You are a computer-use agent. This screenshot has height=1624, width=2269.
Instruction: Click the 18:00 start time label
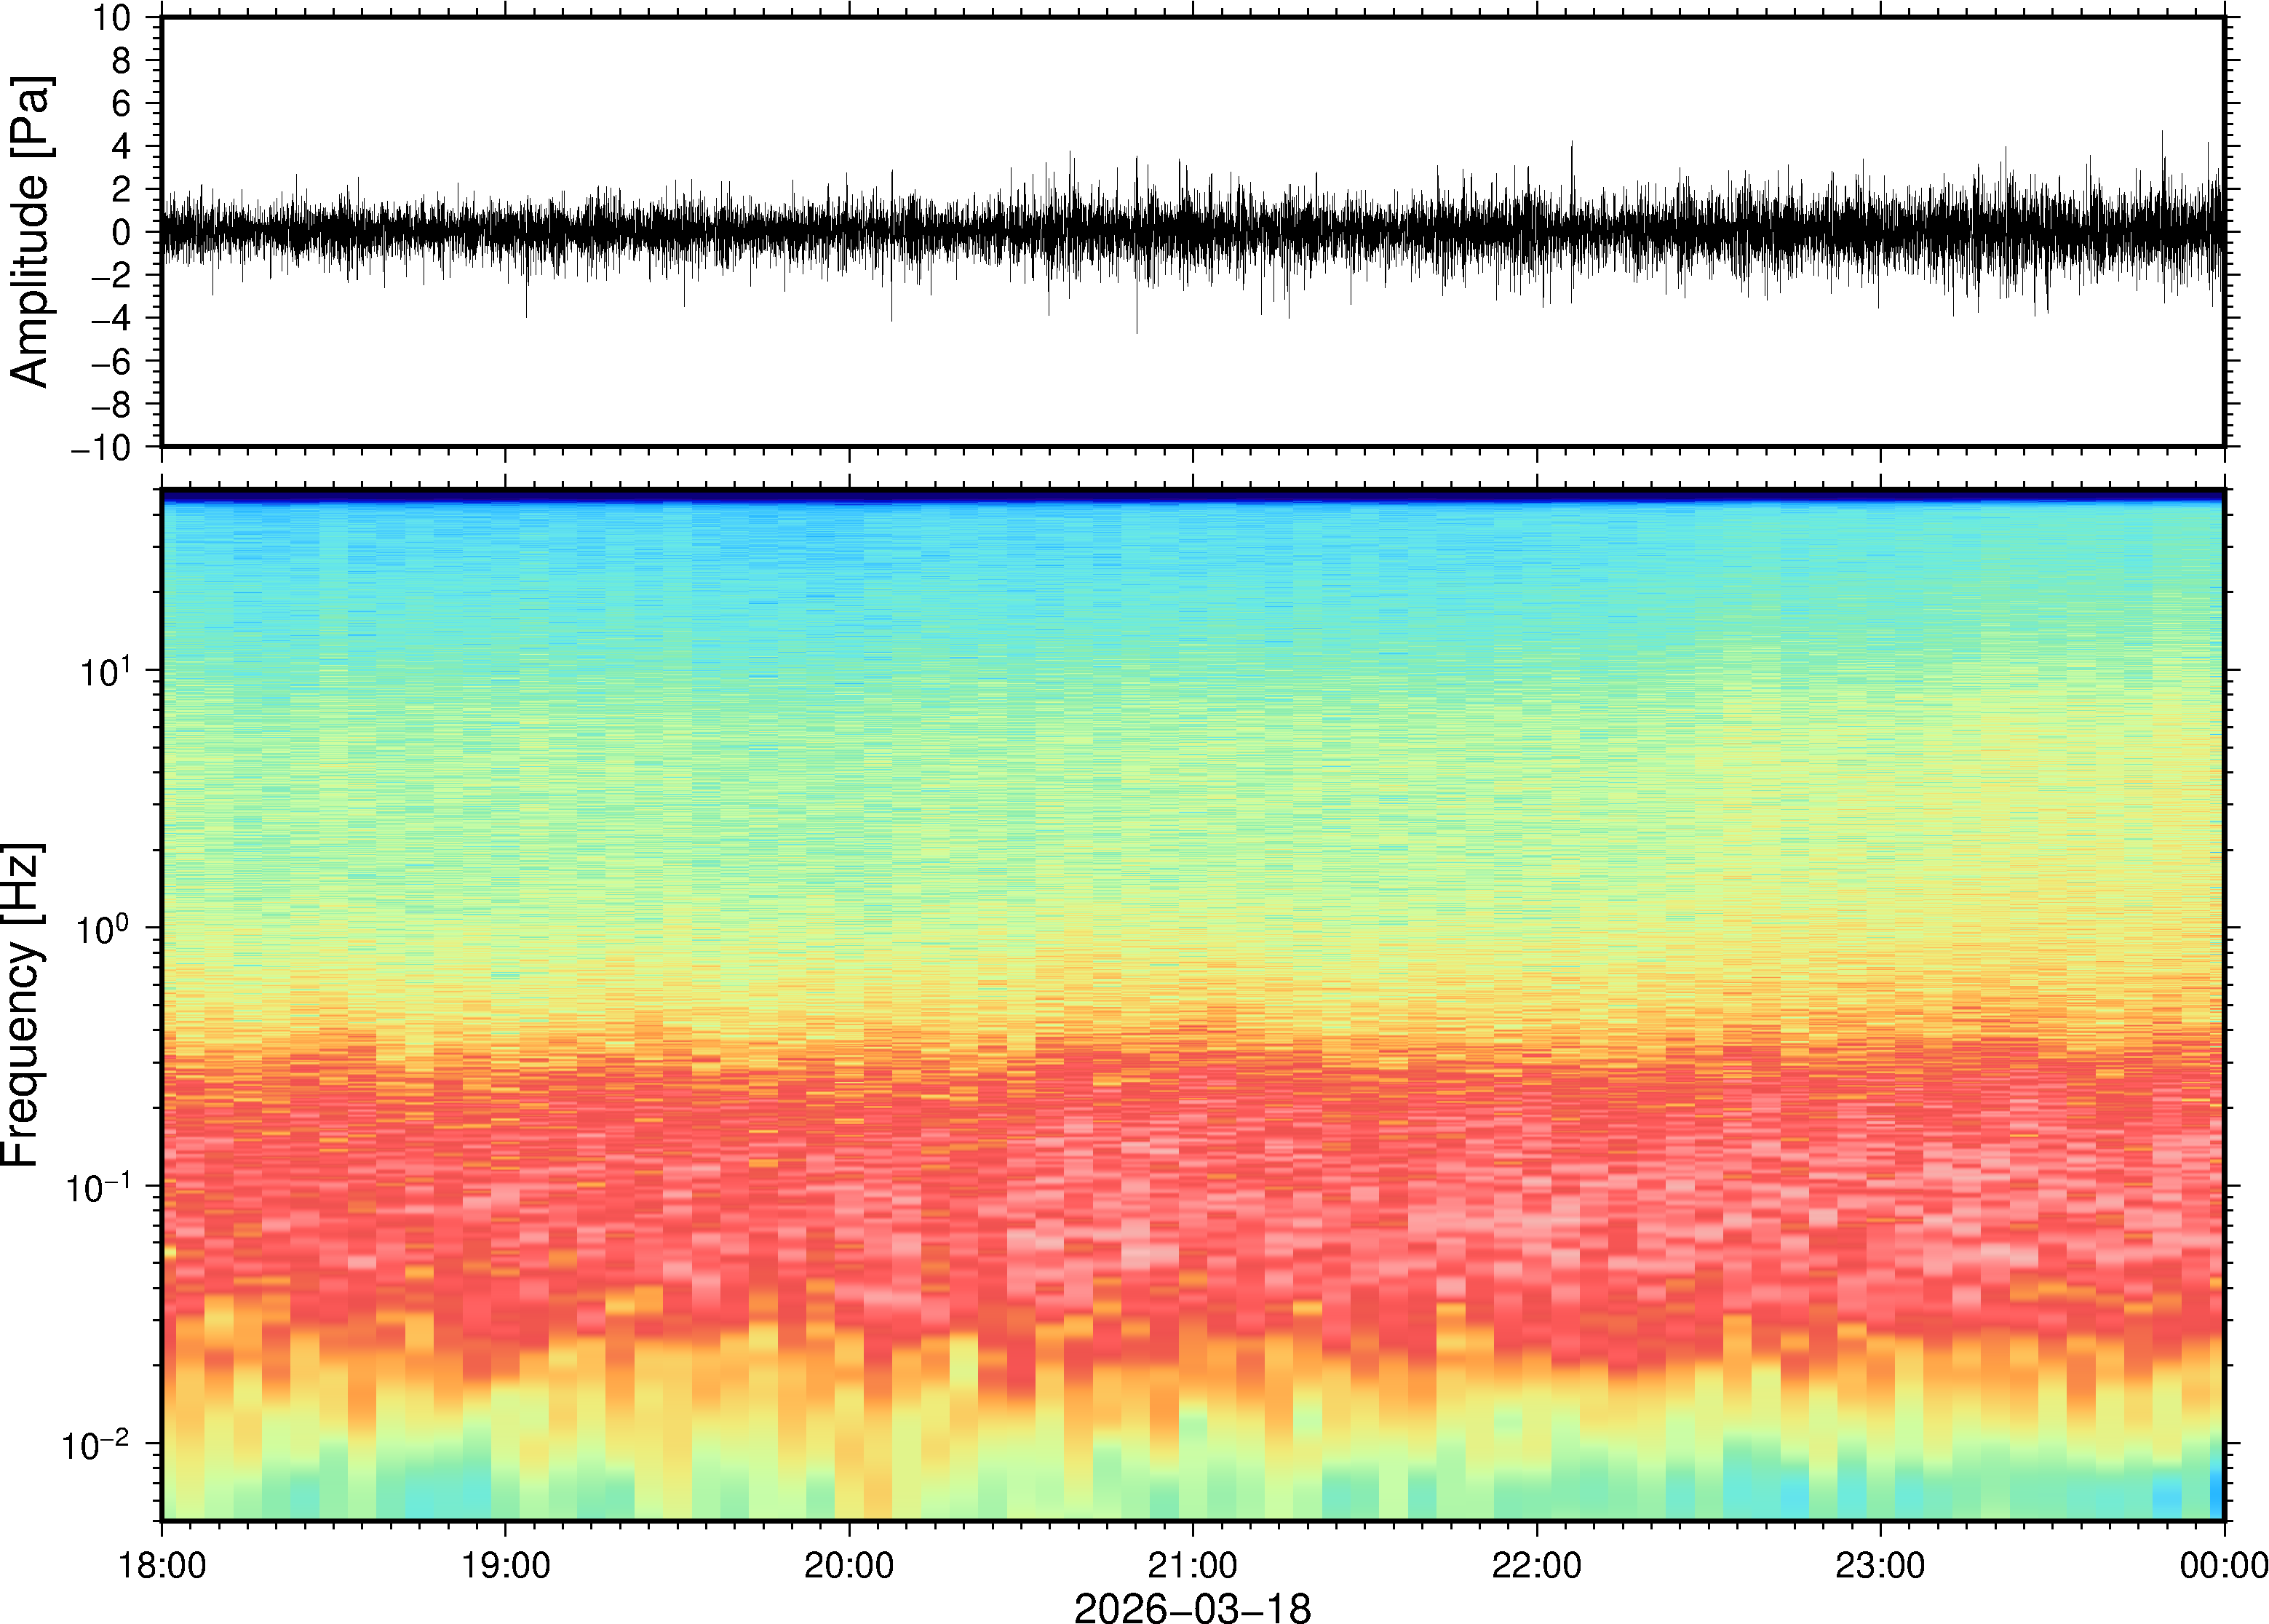tap(162, 1565)
